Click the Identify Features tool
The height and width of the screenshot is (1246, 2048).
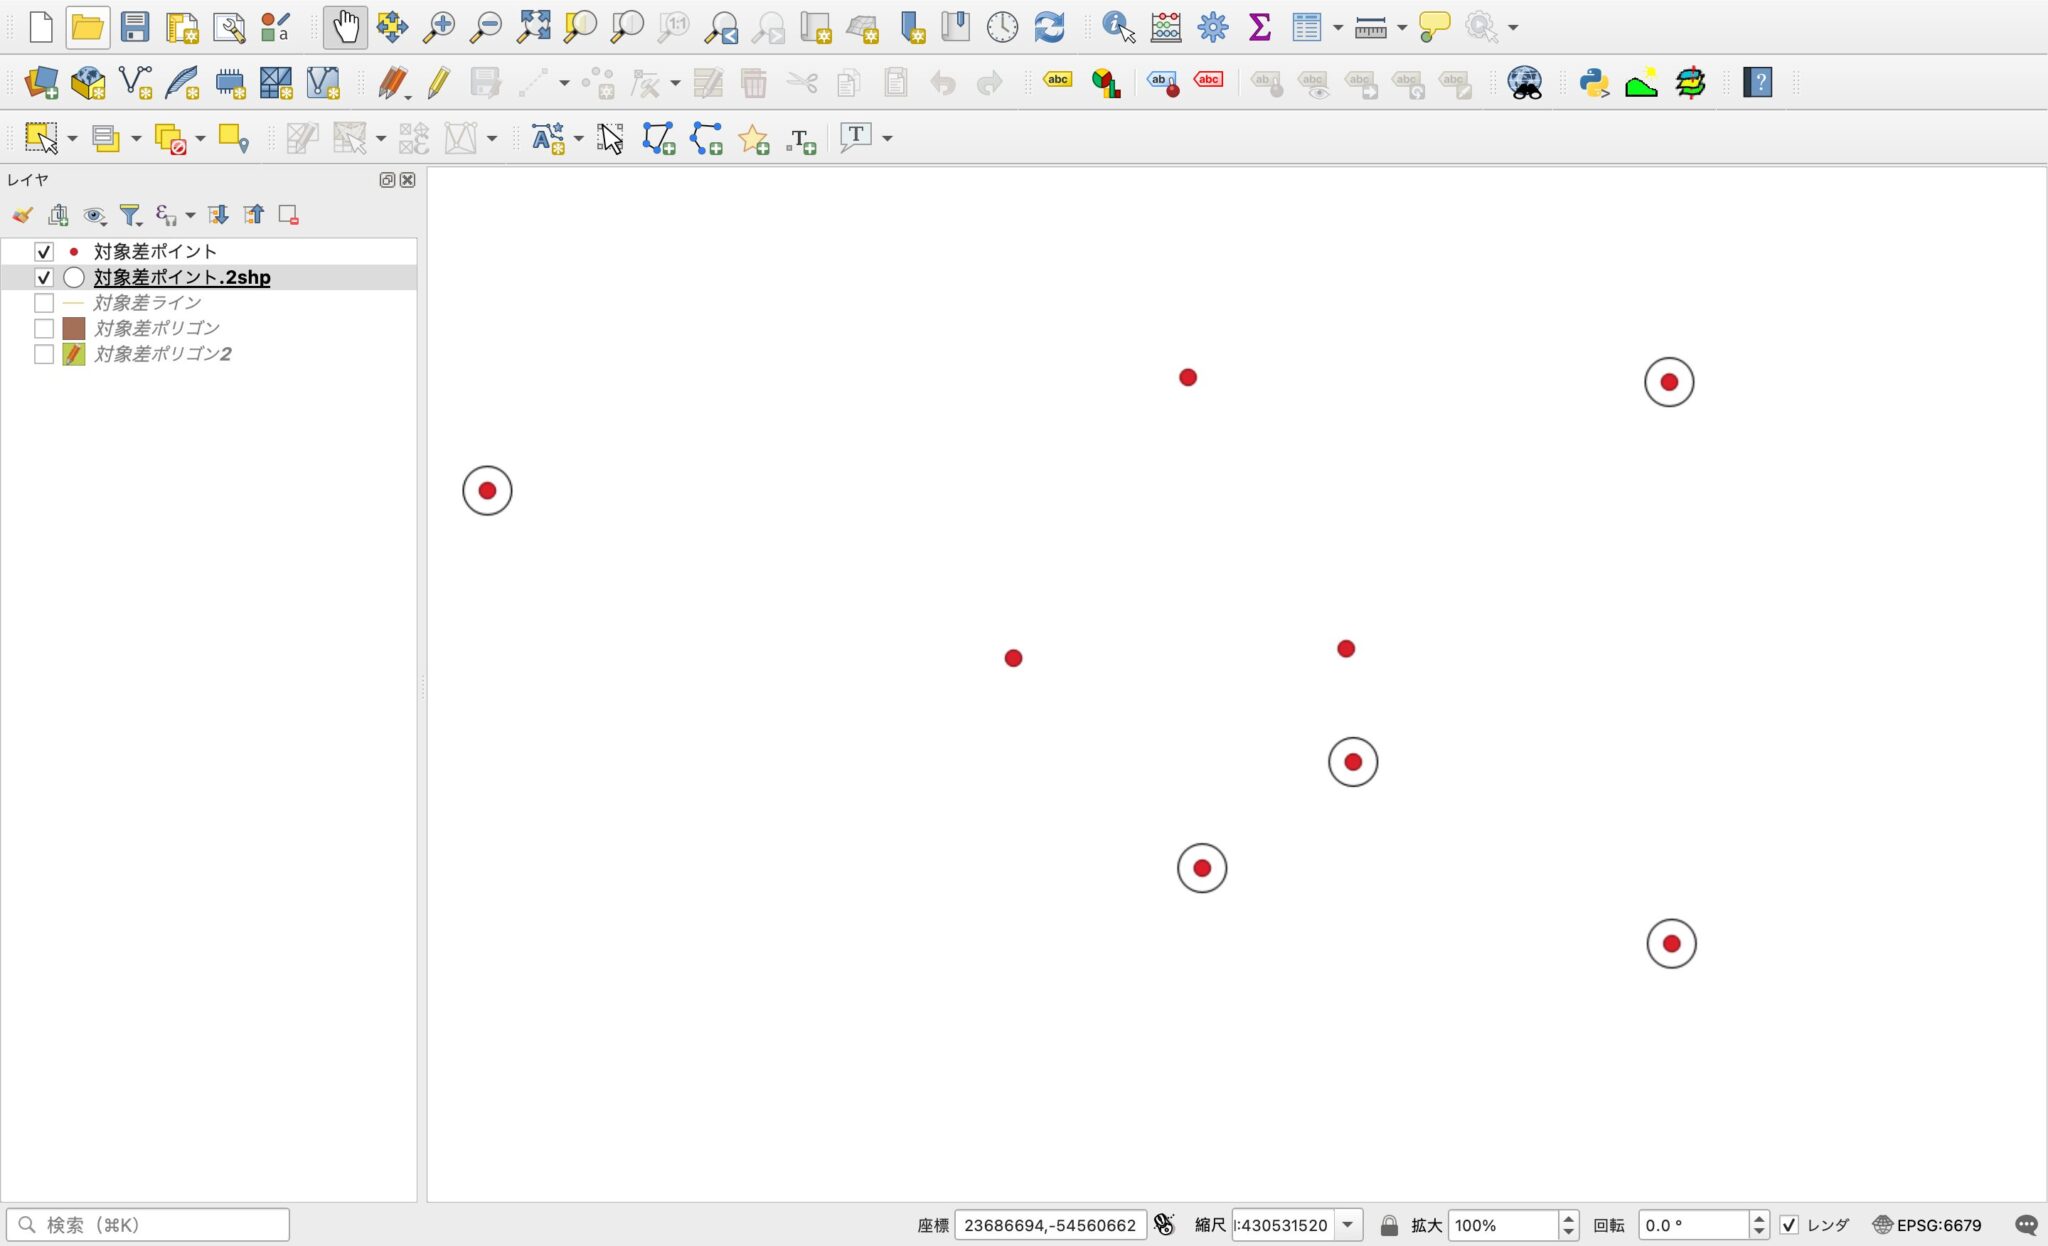(1118, 27)
